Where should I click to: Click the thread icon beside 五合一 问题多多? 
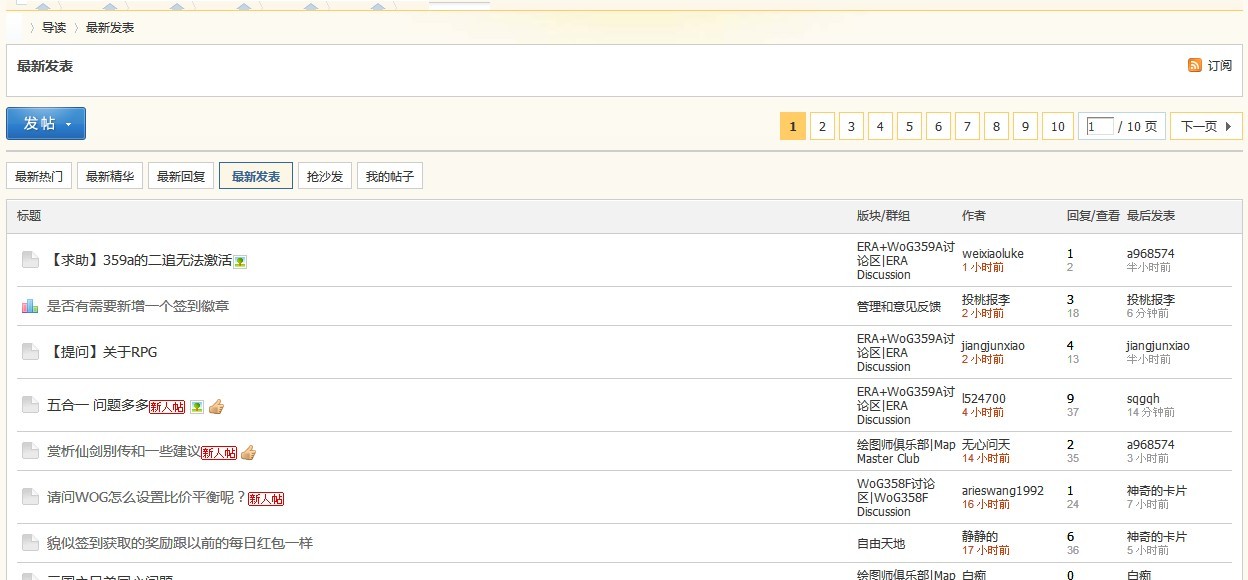[x=30, y=405]
